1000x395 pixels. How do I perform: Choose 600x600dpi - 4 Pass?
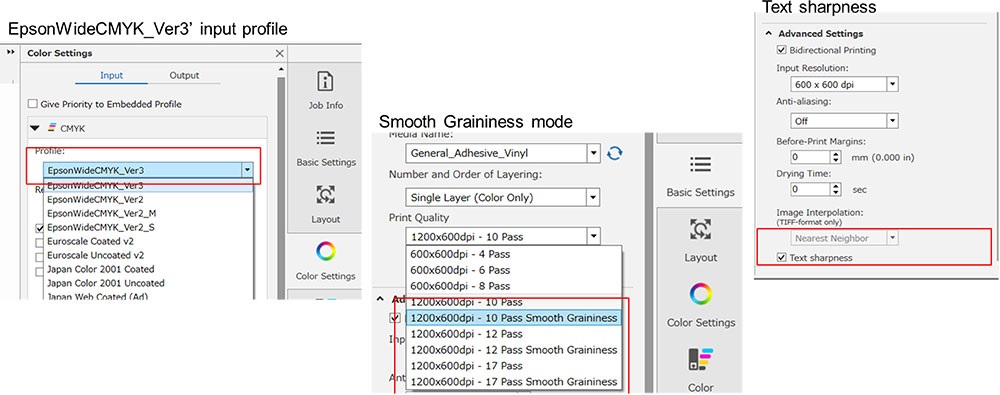point(513,254)
